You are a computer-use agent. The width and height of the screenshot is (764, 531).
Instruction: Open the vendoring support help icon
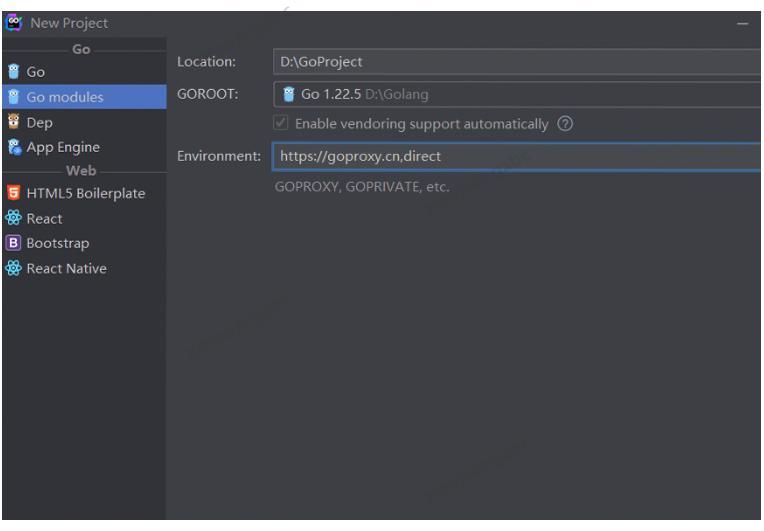(565, 124)
